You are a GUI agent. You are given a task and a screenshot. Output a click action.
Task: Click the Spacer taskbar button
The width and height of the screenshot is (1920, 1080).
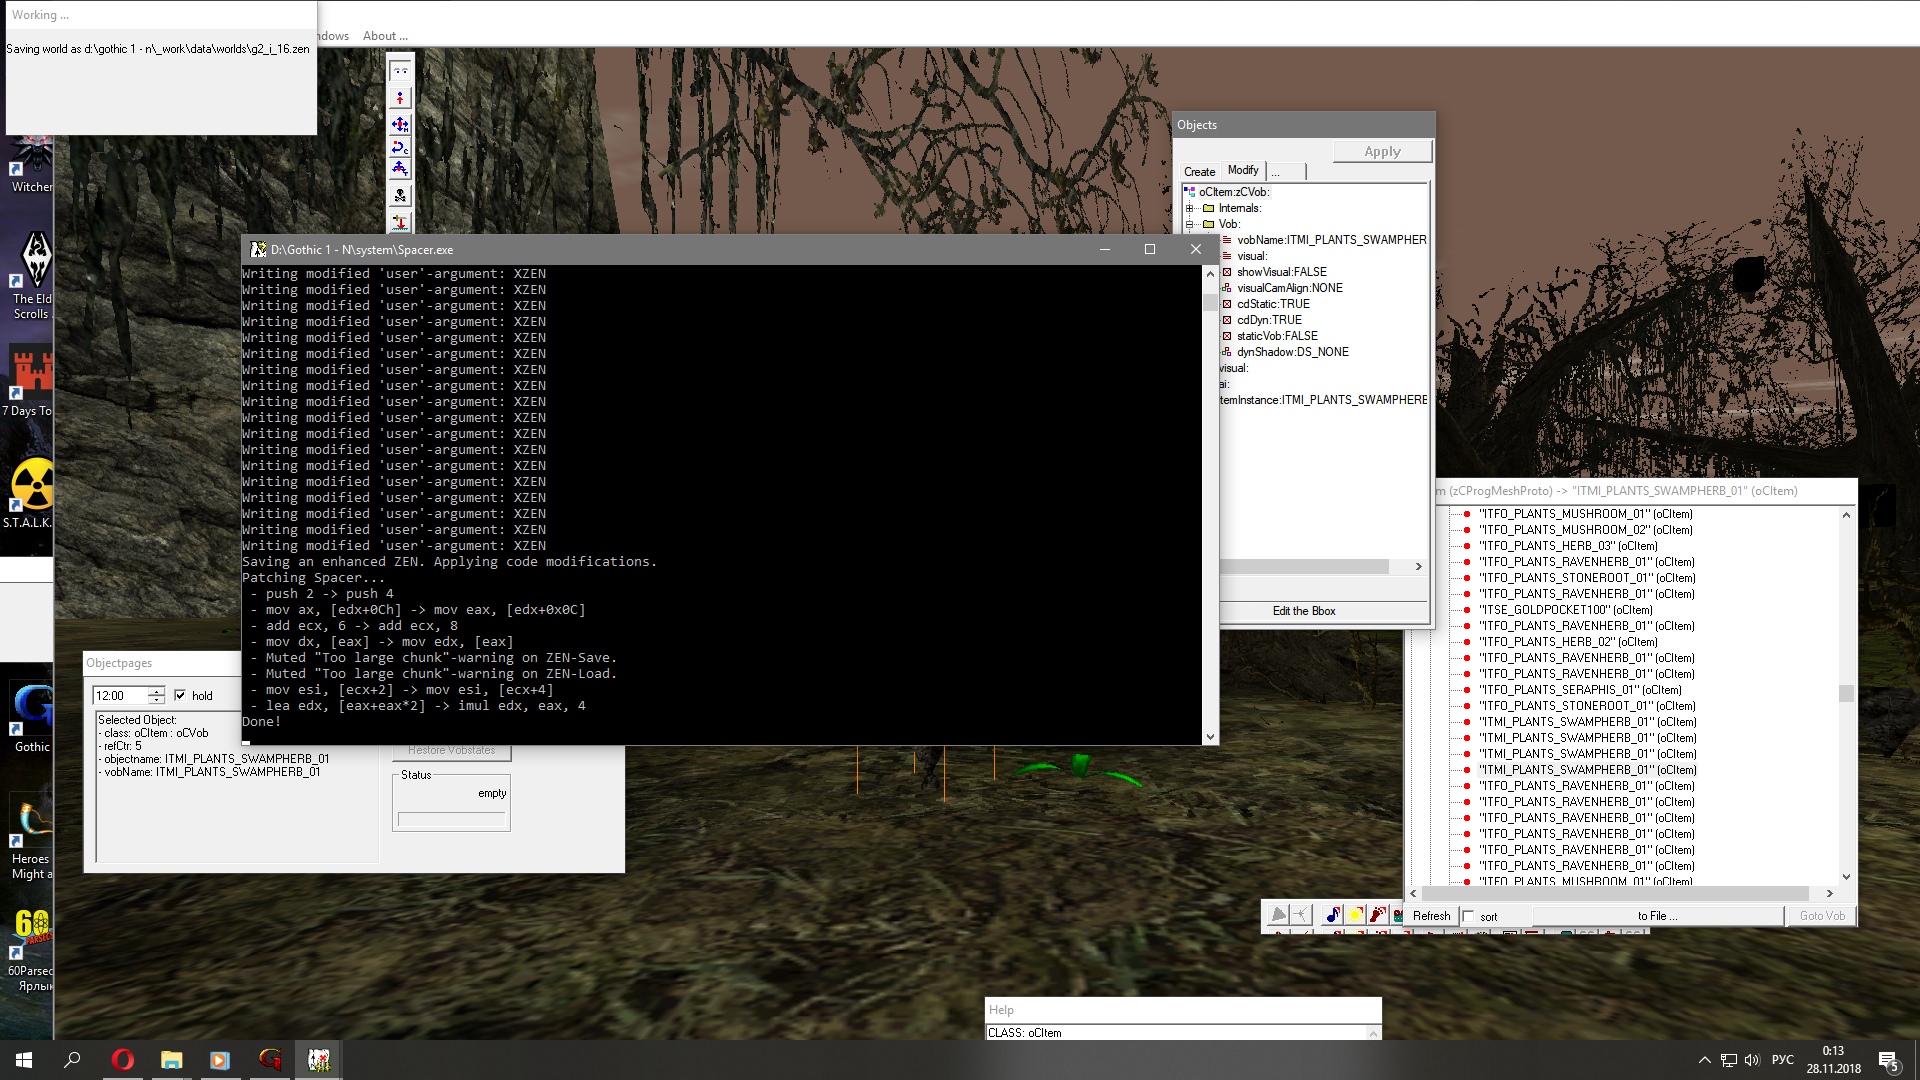pyautogui.click(x=319, y=1060)
